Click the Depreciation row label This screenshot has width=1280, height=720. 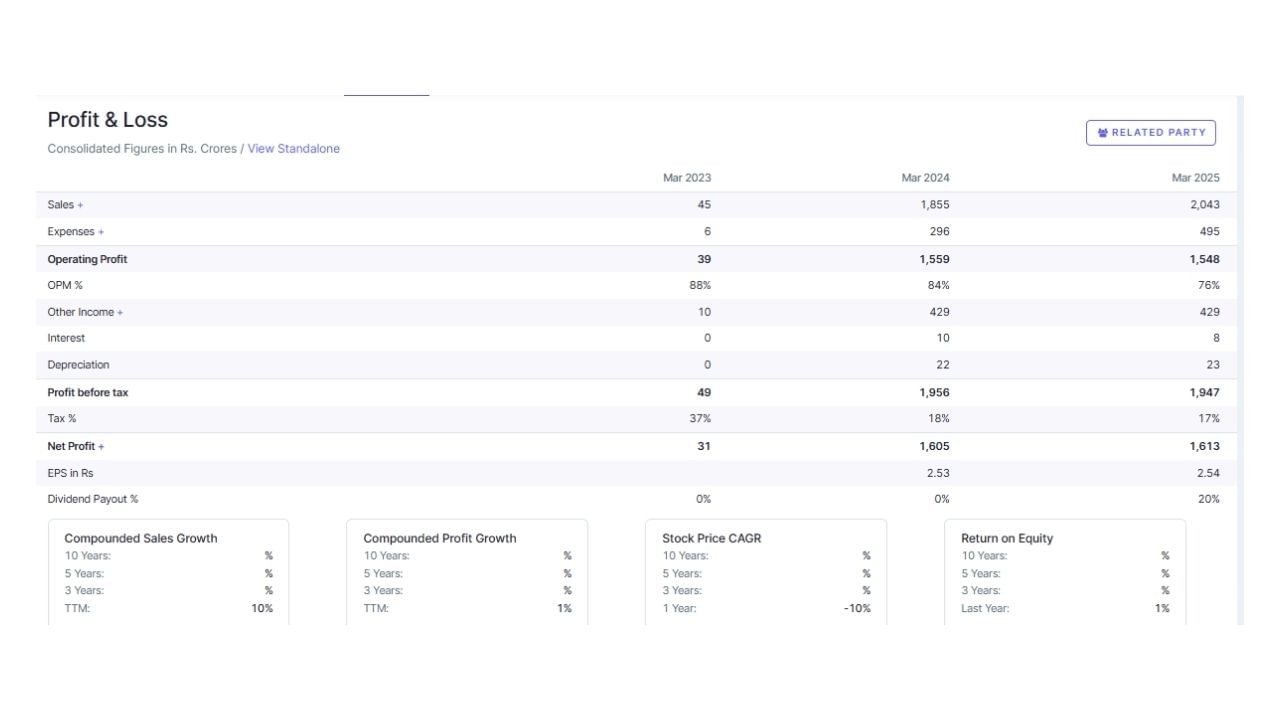pyautogui.click(x=78, y=365)
